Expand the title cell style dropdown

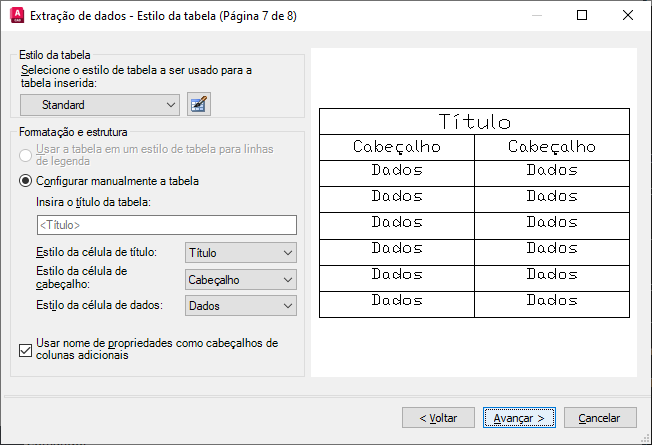[x=241, y=253]
